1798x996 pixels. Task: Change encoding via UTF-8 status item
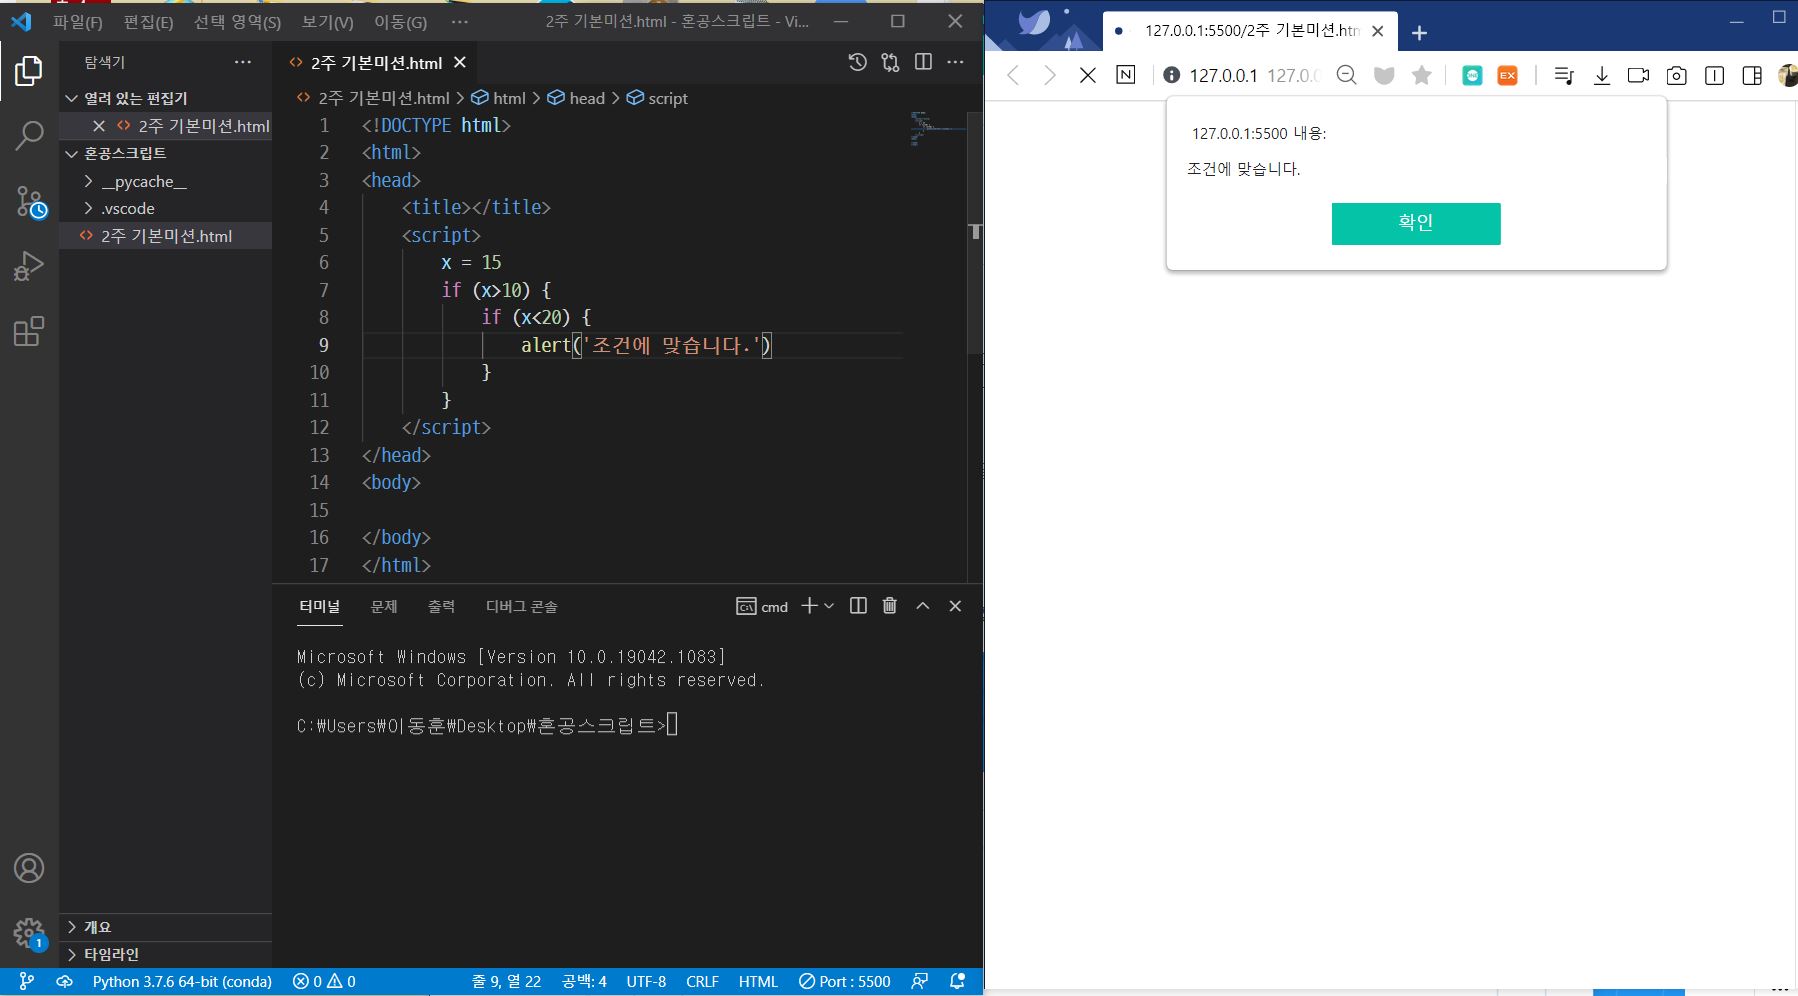(646, 982)
